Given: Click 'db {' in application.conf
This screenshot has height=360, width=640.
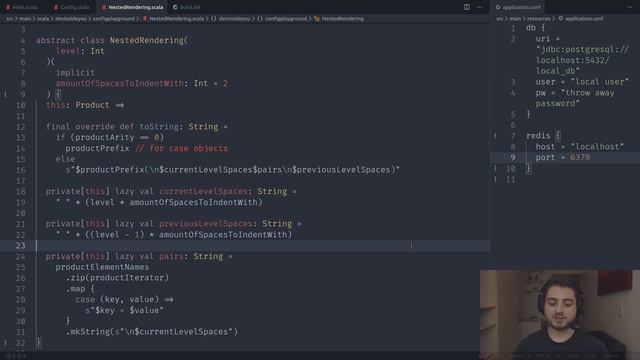Looking at the screenshot, I should 536,28.
